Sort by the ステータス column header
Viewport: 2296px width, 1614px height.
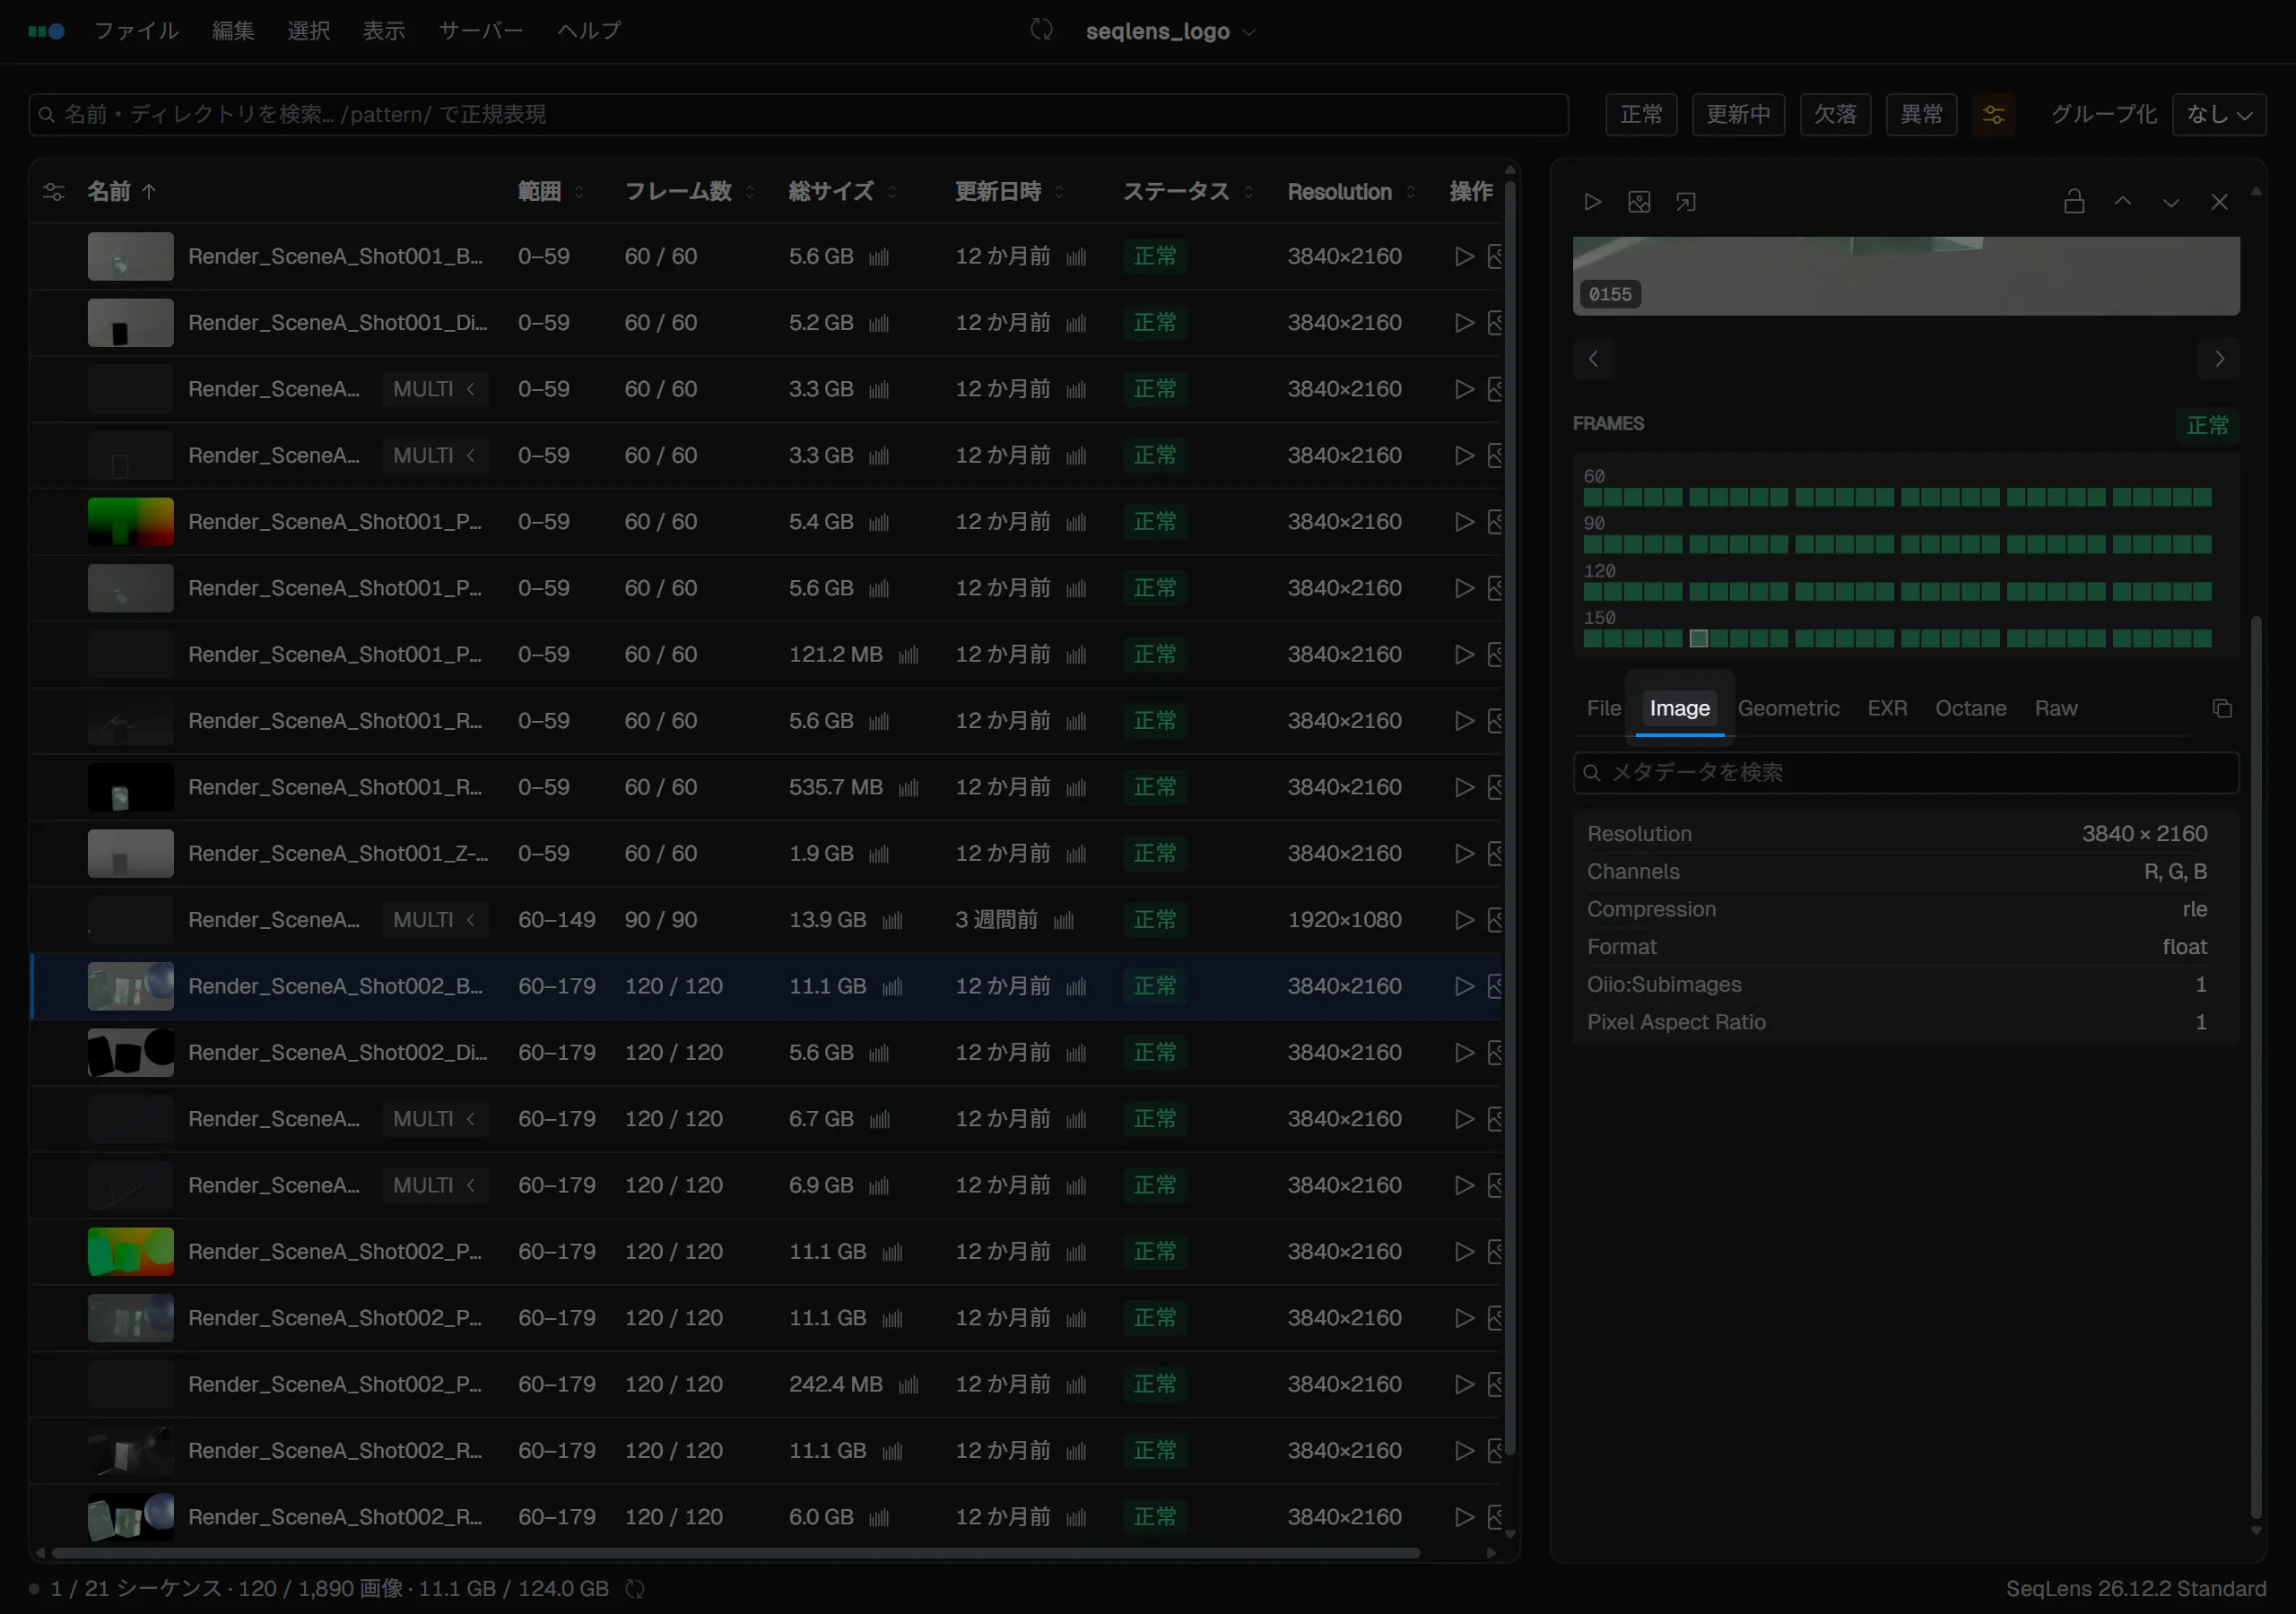point(1187,191)
